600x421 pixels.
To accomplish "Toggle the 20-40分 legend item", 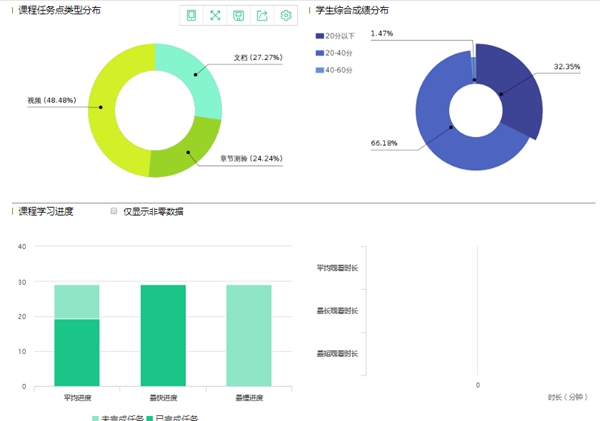I will 319,52.
